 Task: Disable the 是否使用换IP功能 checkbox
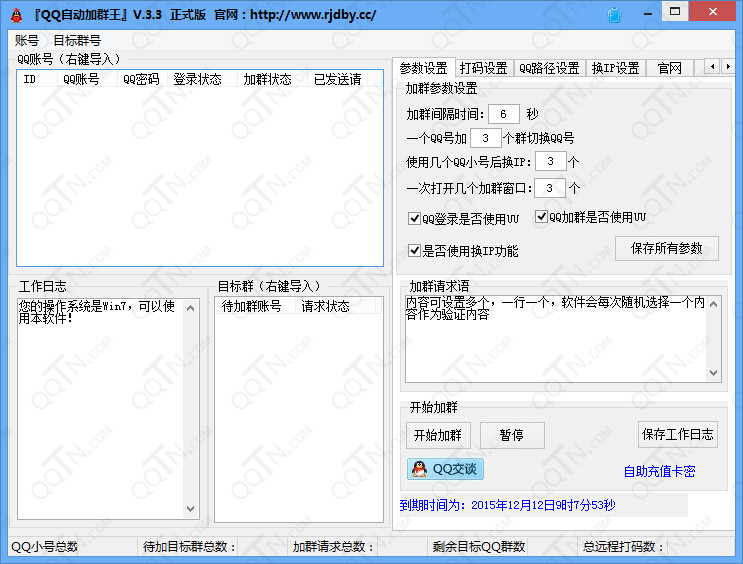pos(415,251)
